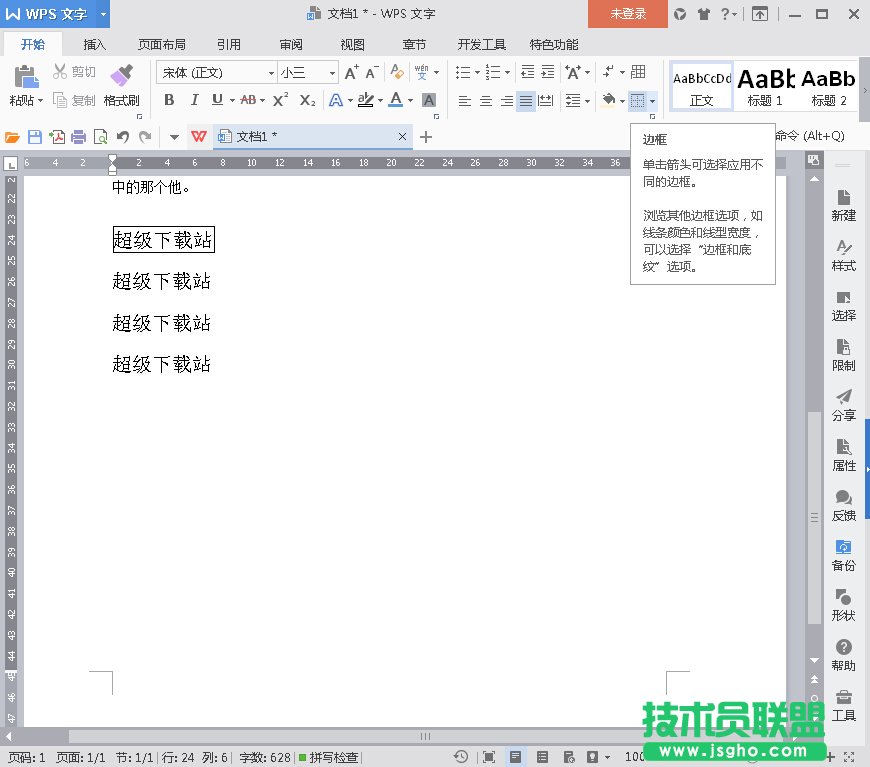
Task: Expand the font size dropdown 小三
Action: (x=332, y=73)
